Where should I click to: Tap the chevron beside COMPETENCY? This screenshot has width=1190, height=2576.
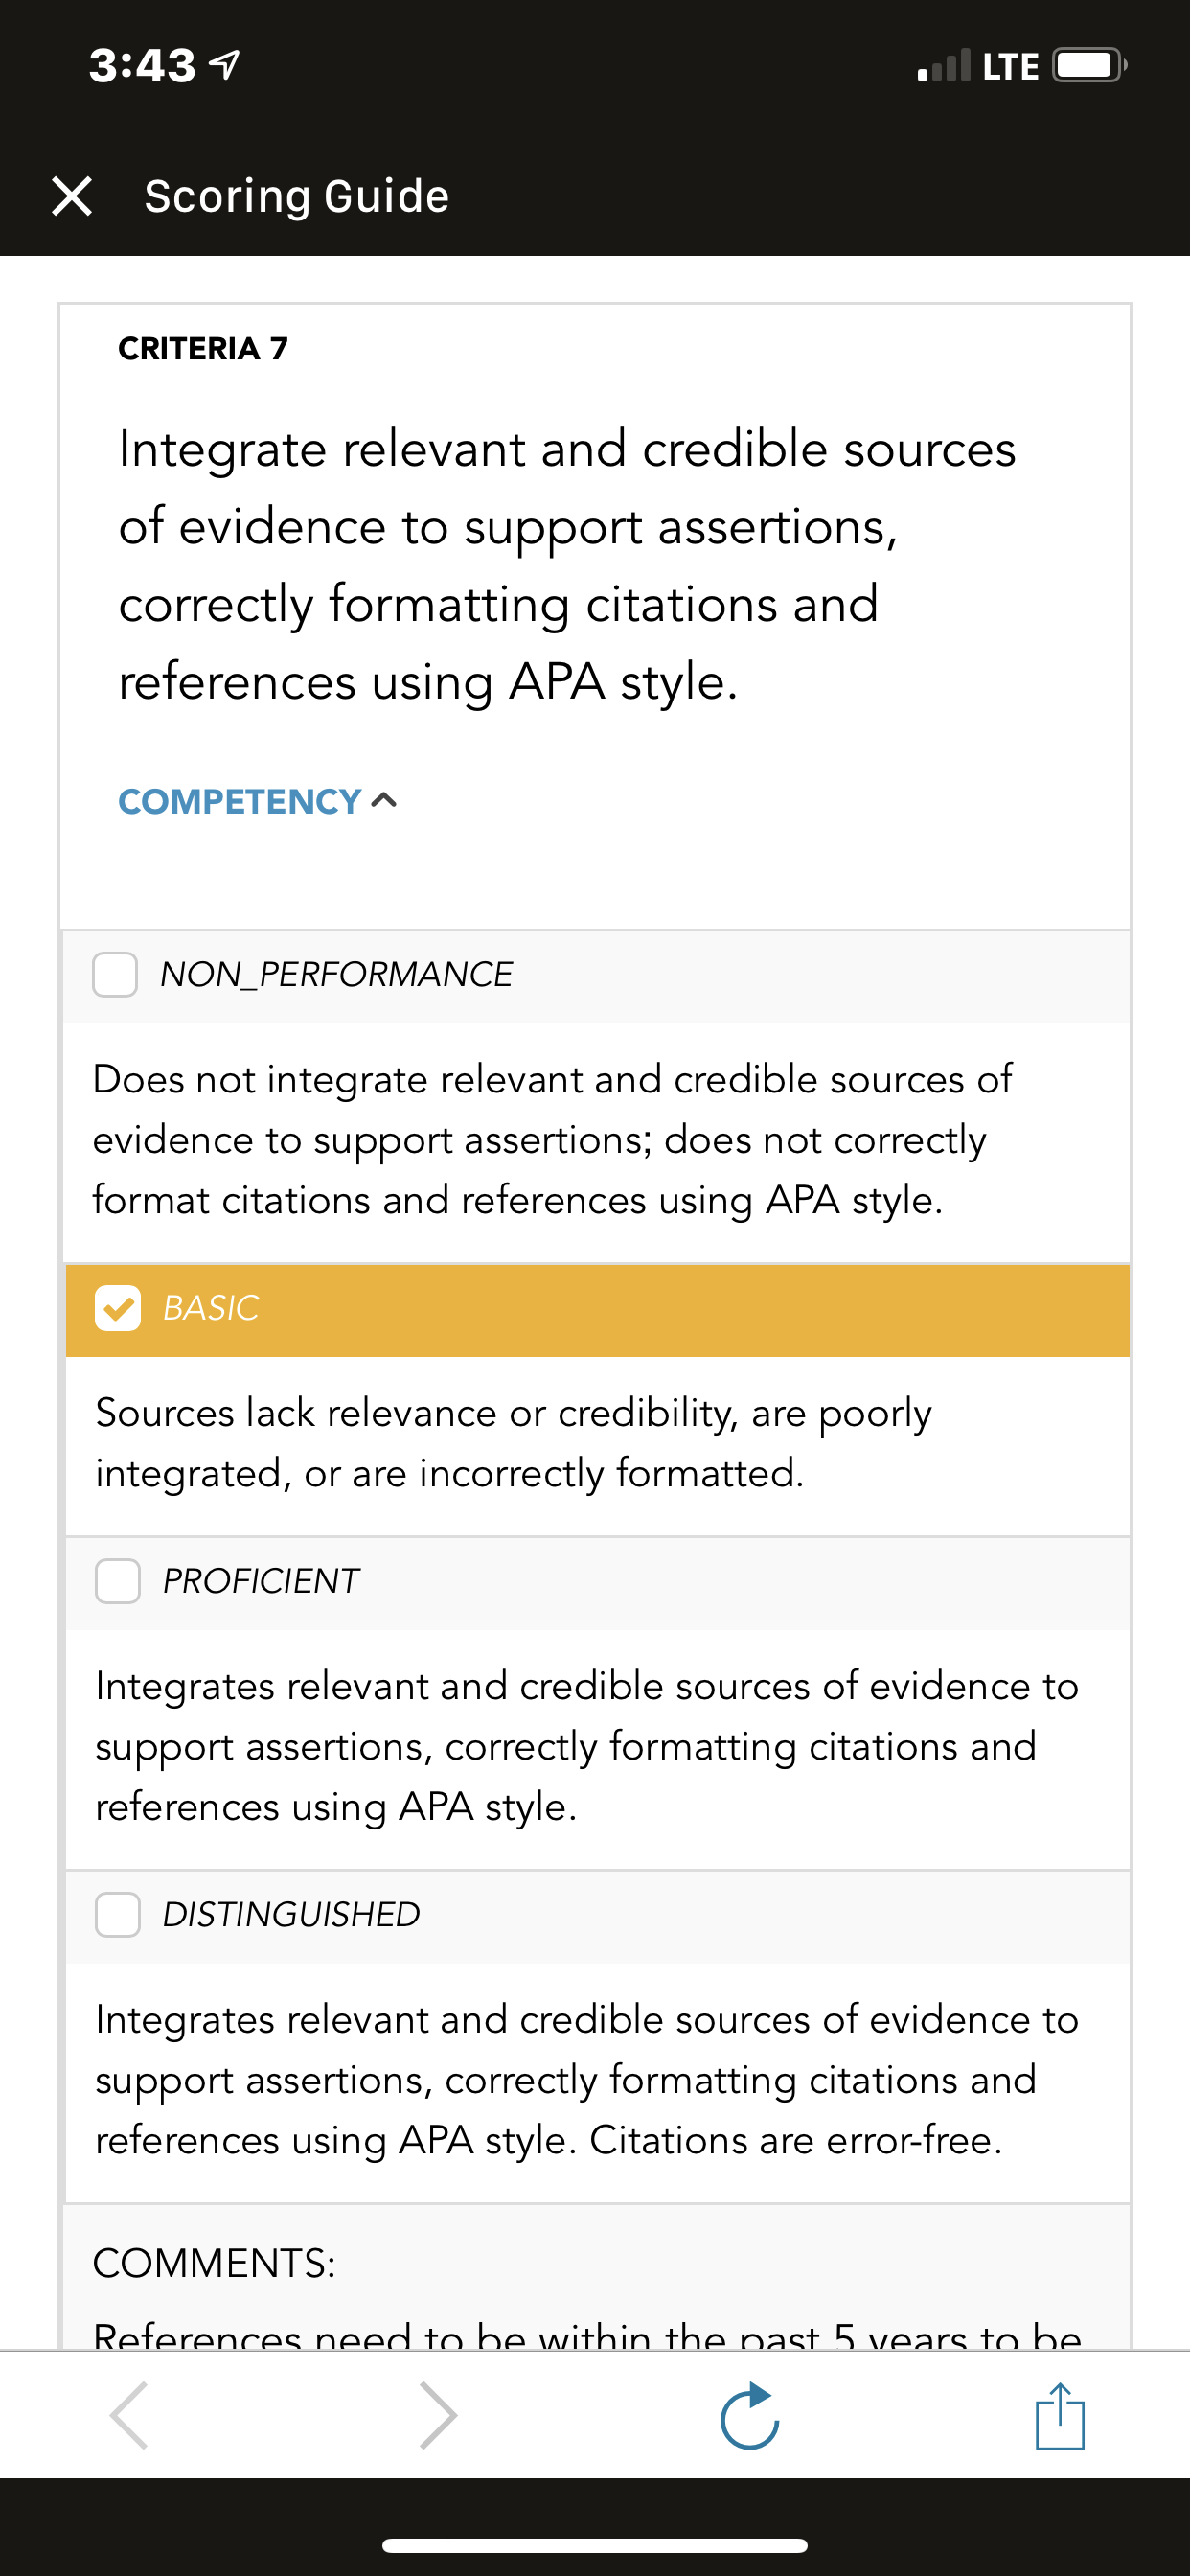click(384, 800)
